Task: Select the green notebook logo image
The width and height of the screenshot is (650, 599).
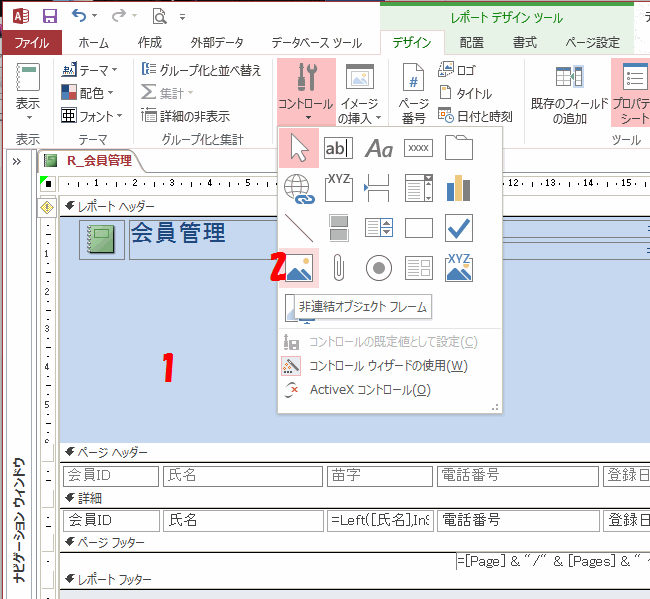Action: 102,240
